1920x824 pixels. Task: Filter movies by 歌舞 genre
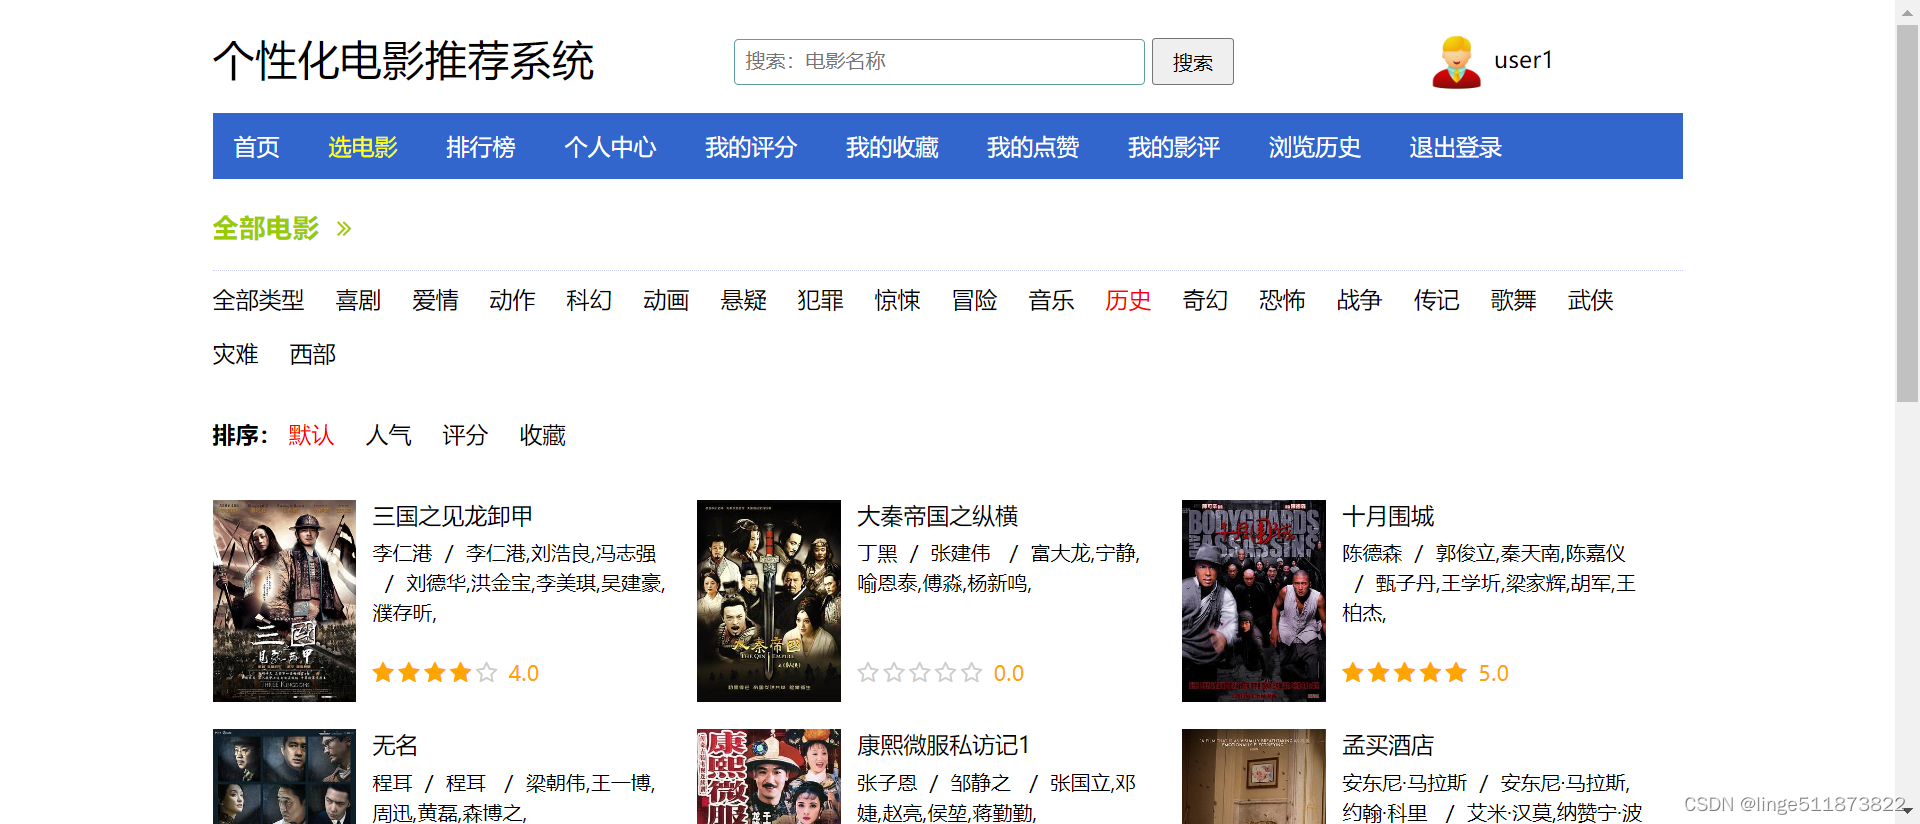(1514, 300)
